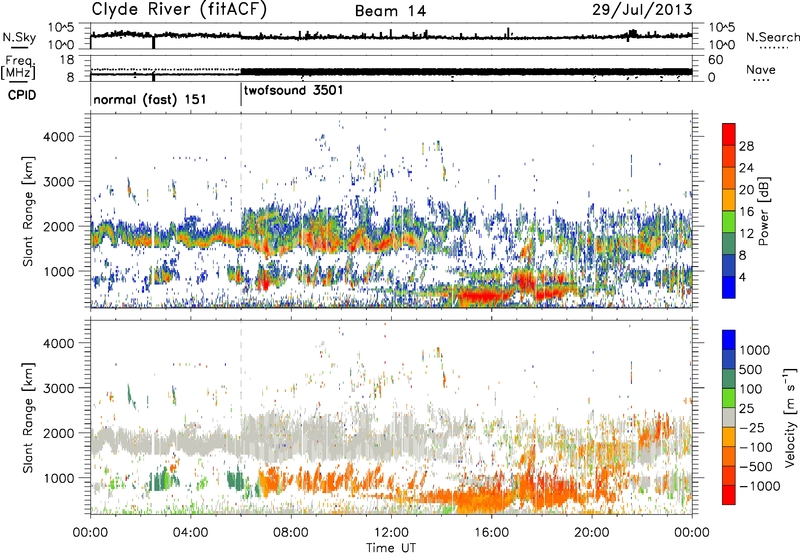Screen dimensions: 800x554
Task: Click the '18' frequency axis value
Action: pos(67,60)
